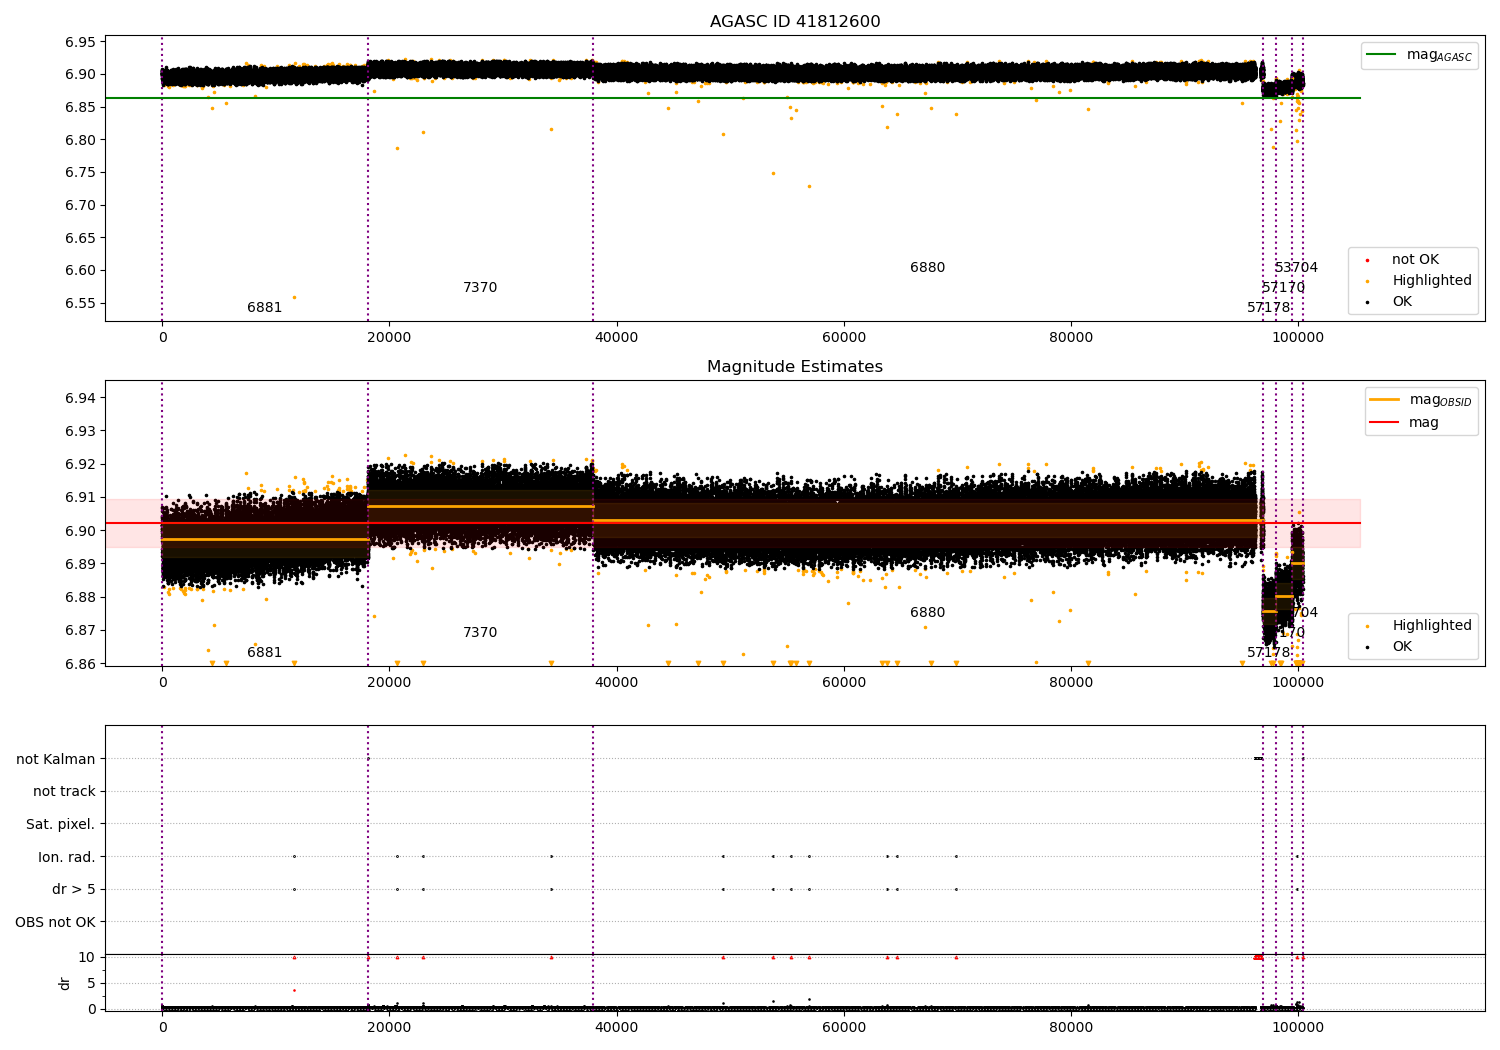Click the red marker next to 'not OK'

1367,260
